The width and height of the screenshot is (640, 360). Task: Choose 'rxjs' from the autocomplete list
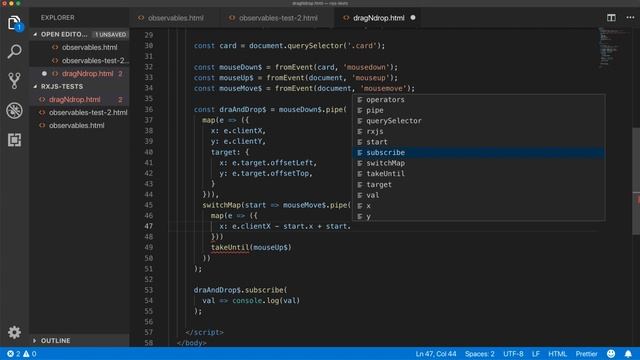coord(478,131)
